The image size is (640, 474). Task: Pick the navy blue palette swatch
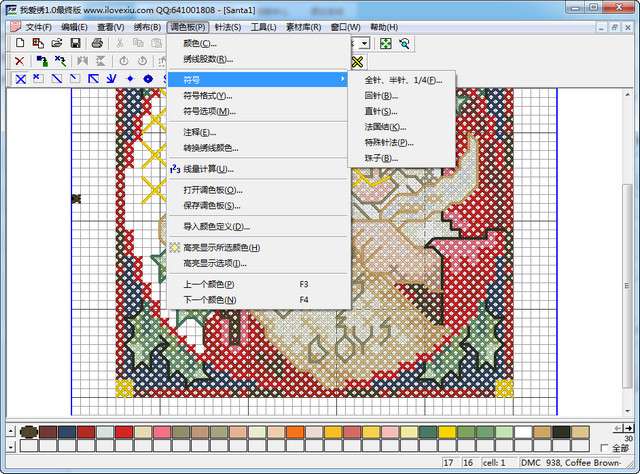click(67, 432)
